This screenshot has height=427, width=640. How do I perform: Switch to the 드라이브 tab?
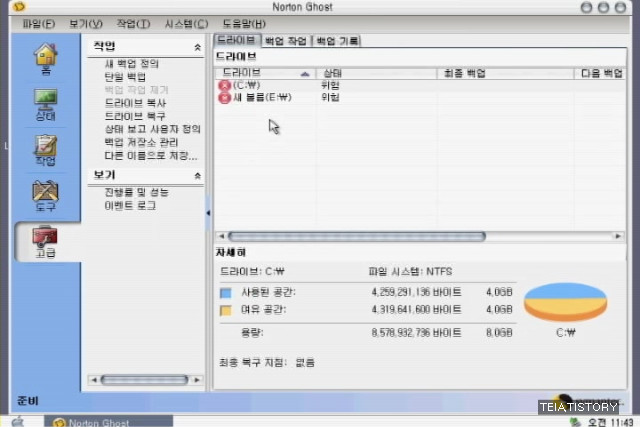[x=237, y=40]
